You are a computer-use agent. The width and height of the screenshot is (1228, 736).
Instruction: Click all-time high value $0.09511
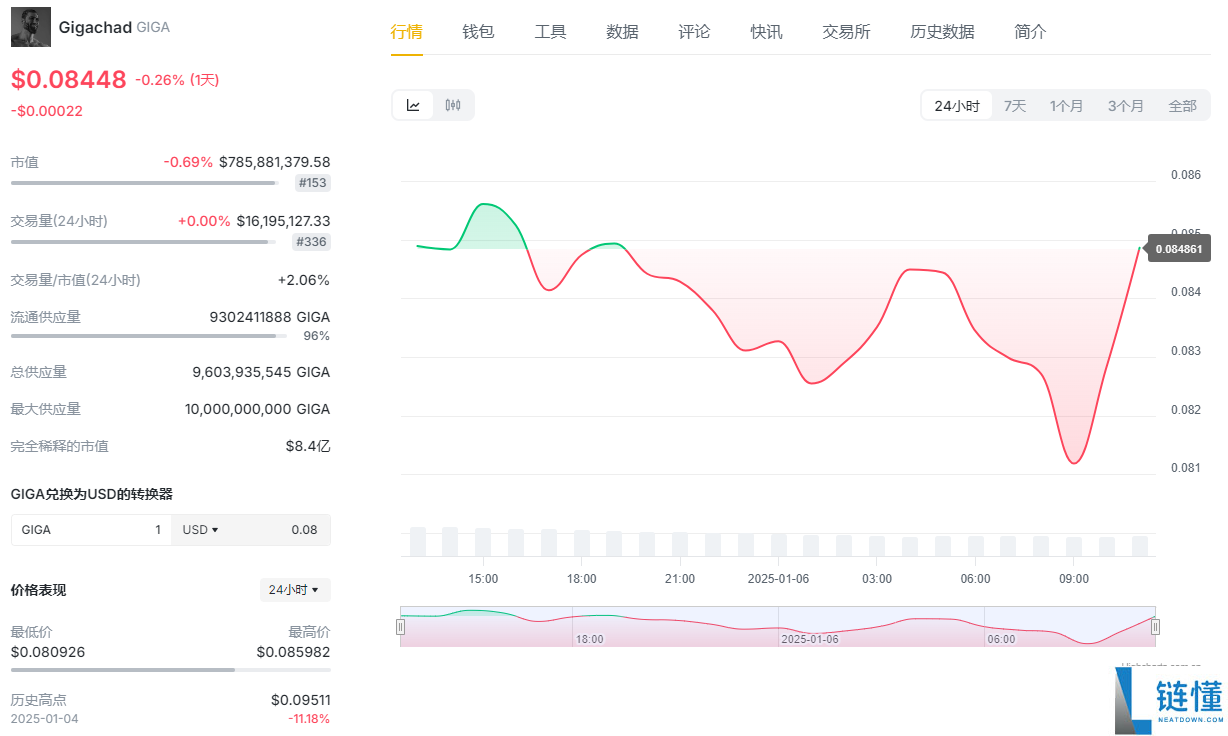click(x=300, y=700)
